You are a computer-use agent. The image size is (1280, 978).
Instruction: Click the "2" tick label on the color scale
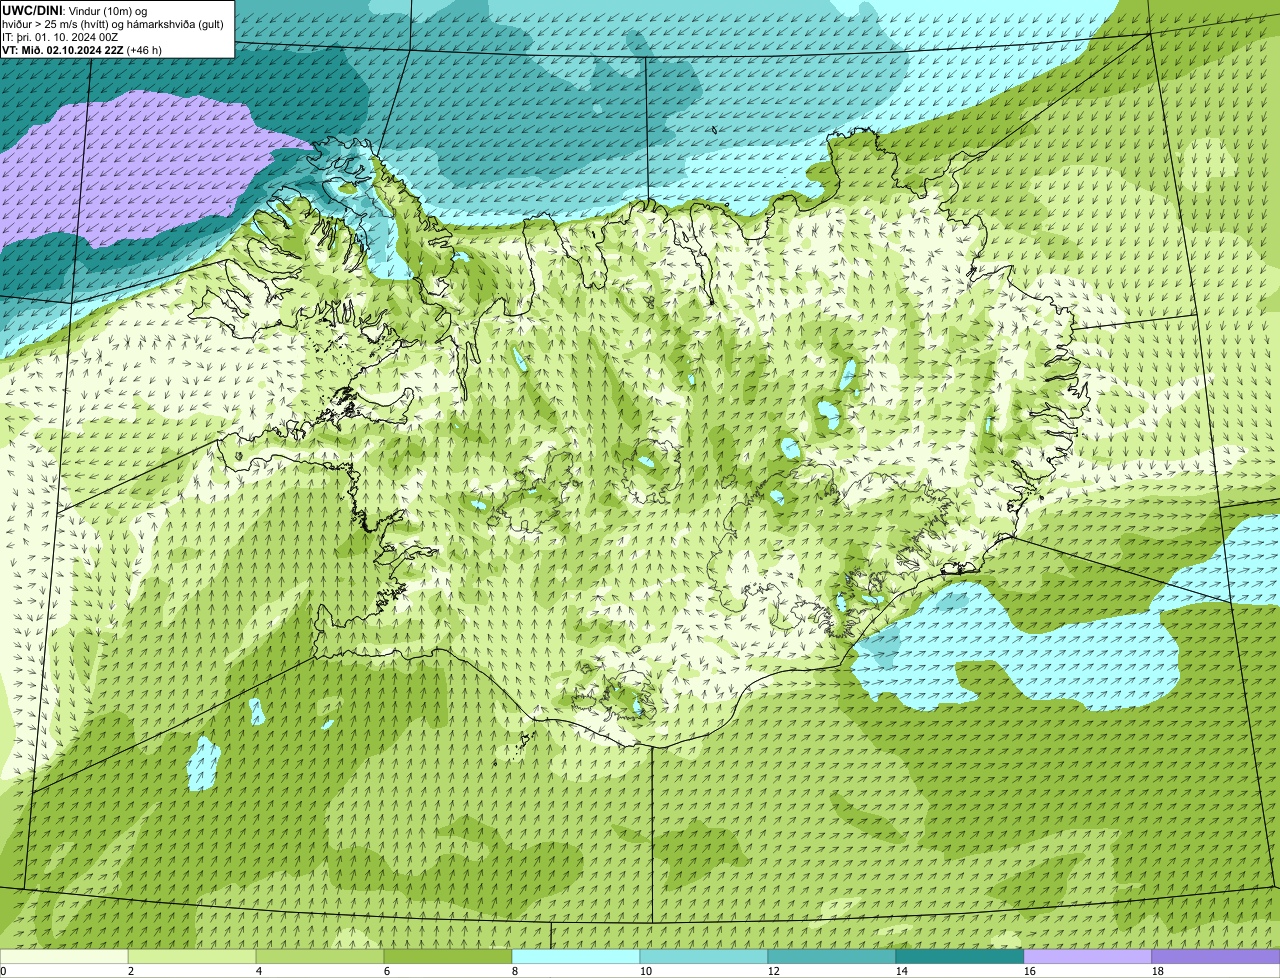pos(131,971)
